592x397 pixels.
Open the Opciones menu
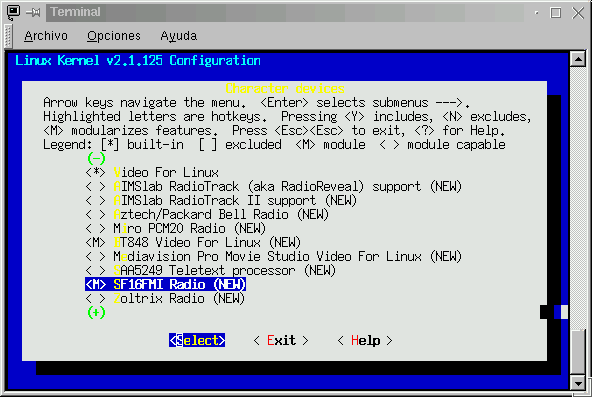click(114, 36)
